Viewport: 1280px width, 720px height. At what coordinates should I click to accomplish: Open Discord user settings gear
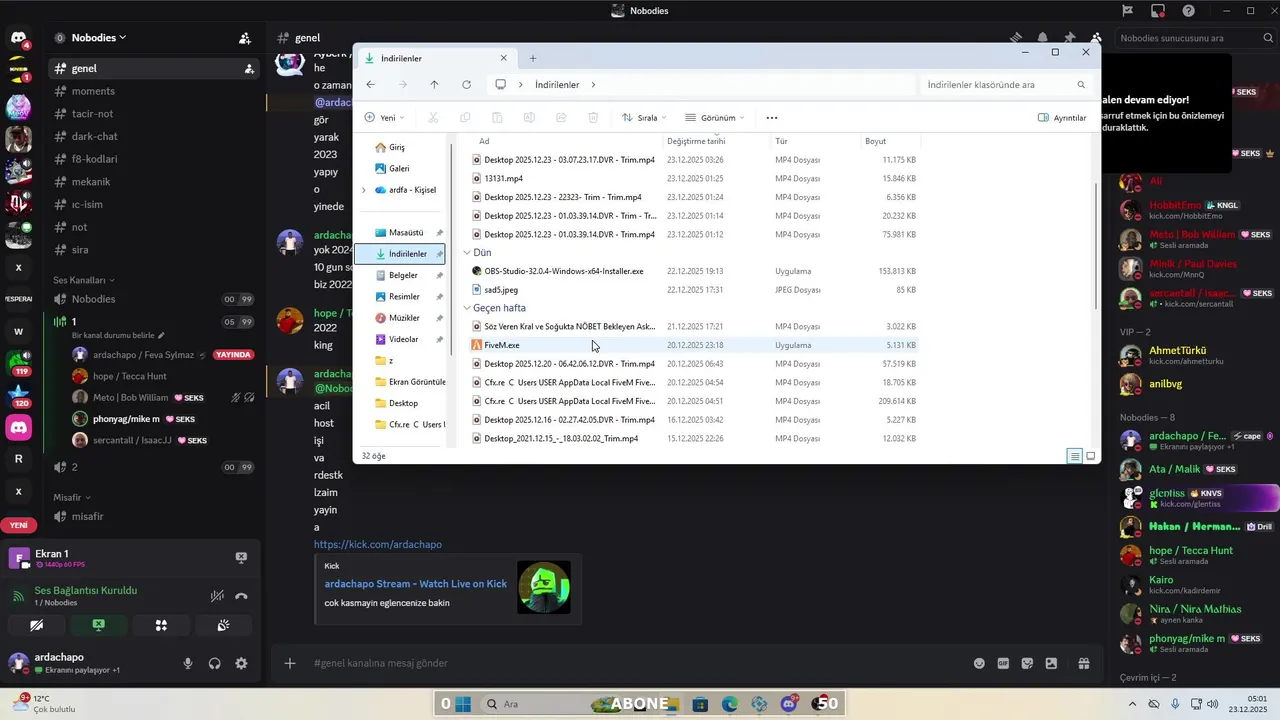point(241,663)
